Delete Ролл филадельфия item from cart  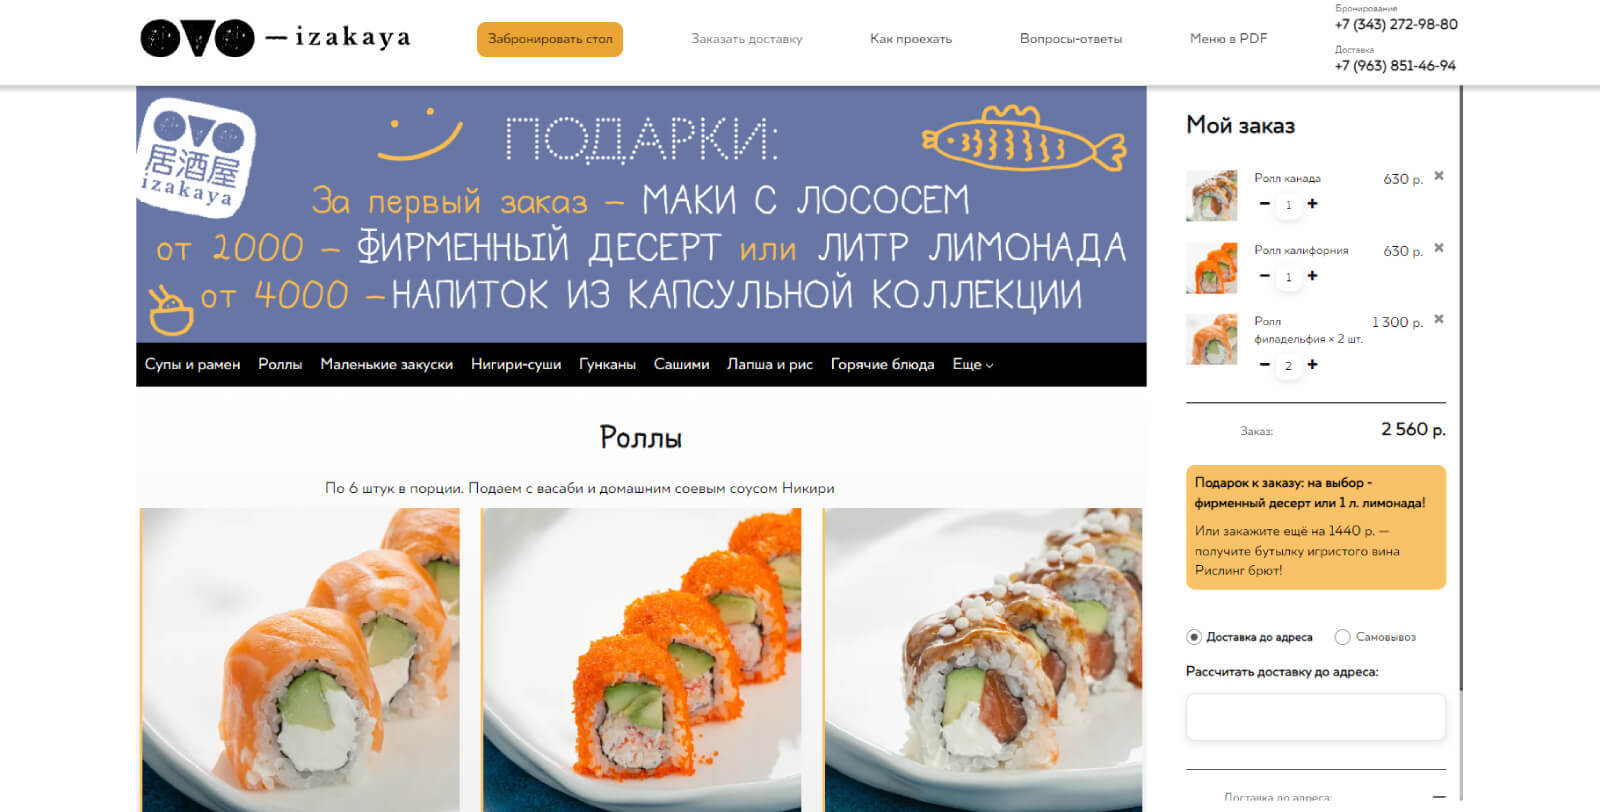[x=1439, y=320]
